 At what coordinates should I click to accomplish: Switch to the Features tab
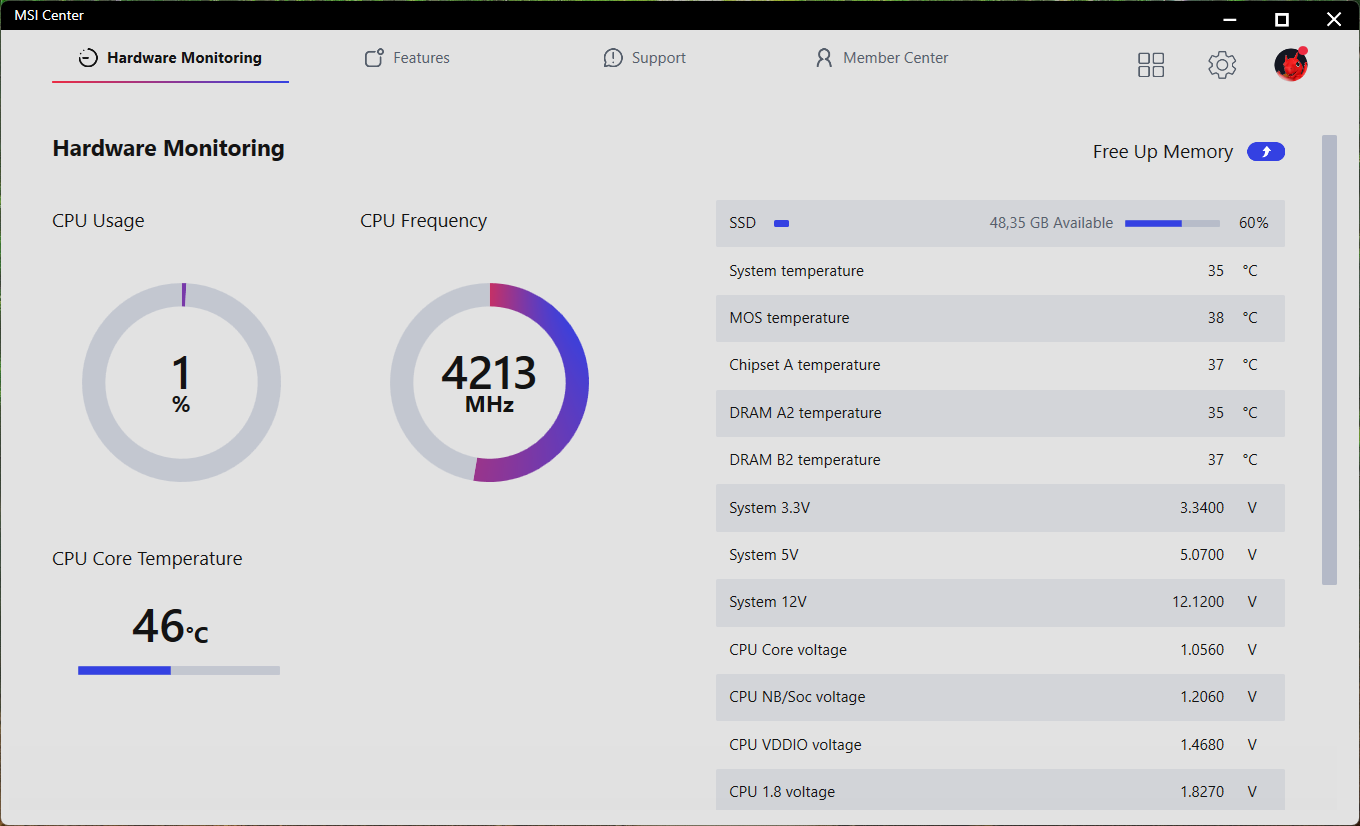421,58
